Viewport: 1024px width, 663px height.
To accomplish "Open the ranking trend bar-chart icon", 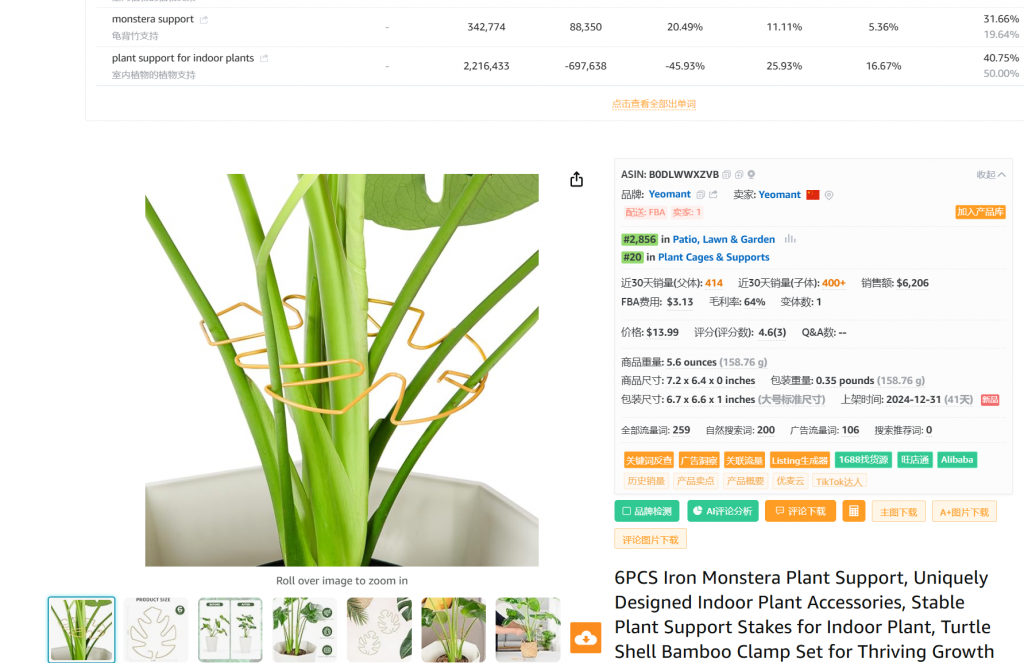I will point(790,239).
